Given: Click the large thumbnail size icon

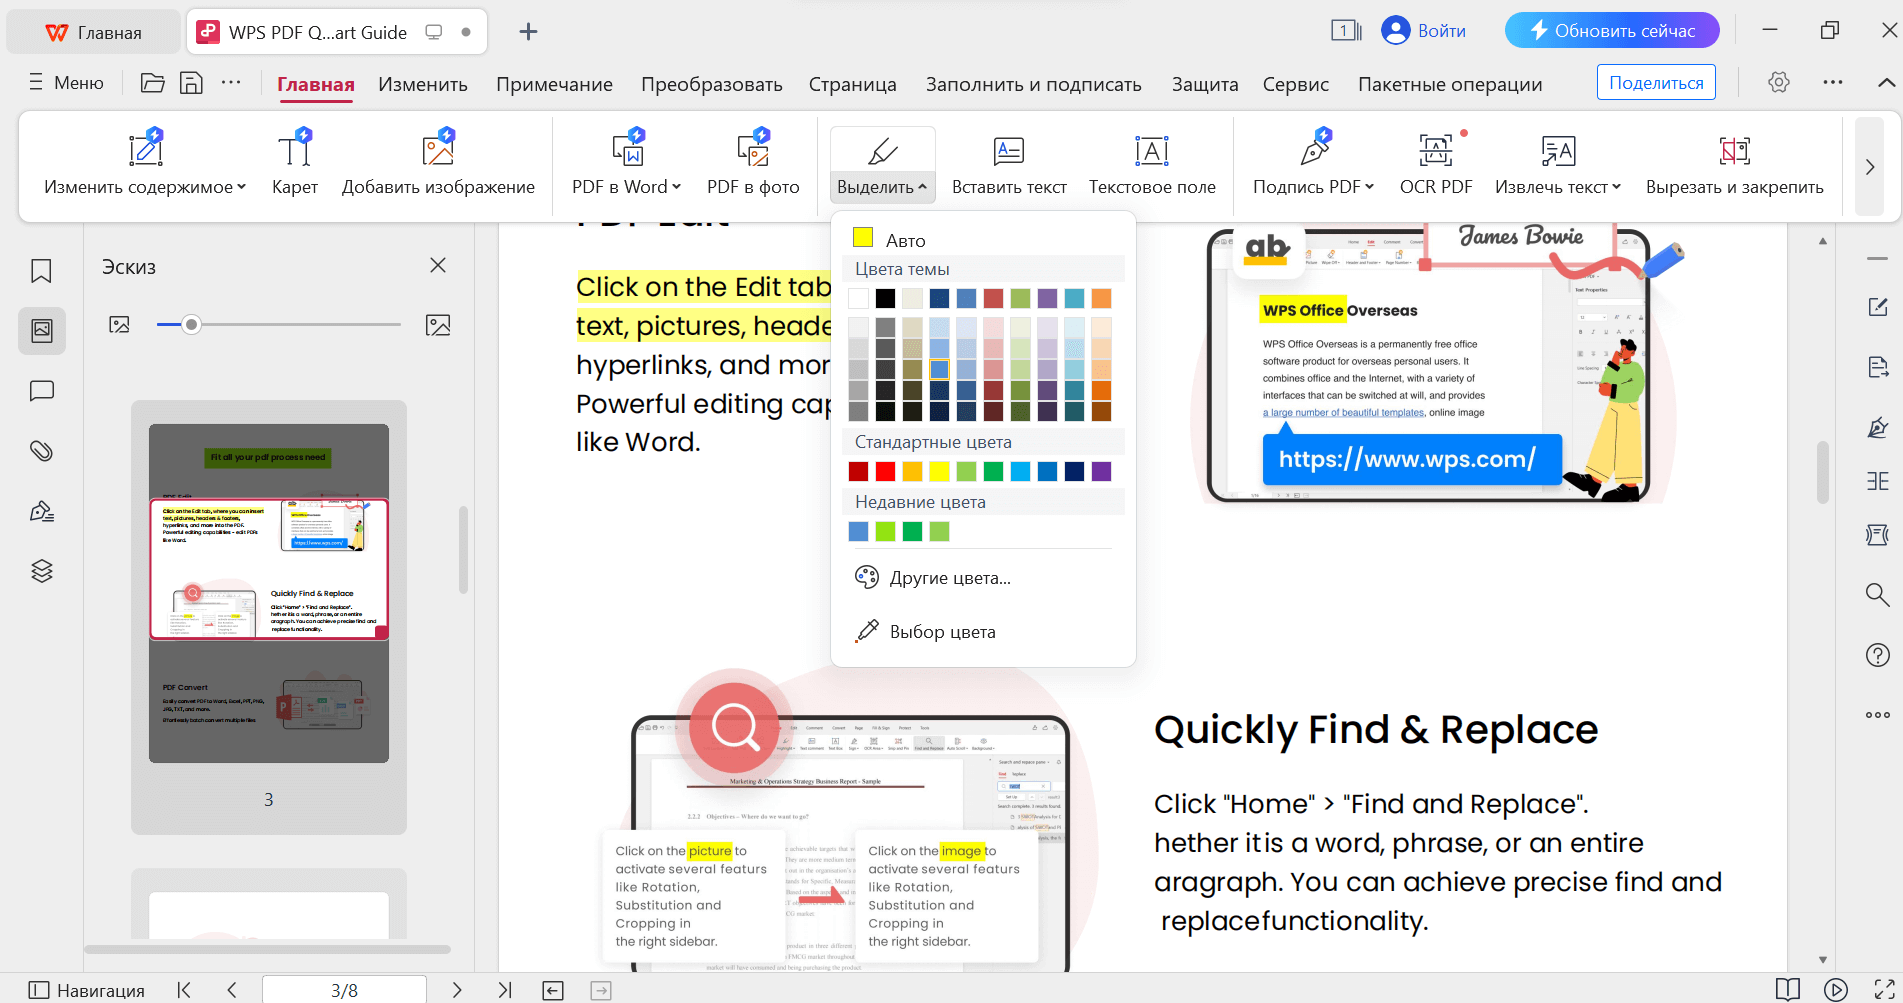Looking at the screenshot, I should tap(438, 325).
